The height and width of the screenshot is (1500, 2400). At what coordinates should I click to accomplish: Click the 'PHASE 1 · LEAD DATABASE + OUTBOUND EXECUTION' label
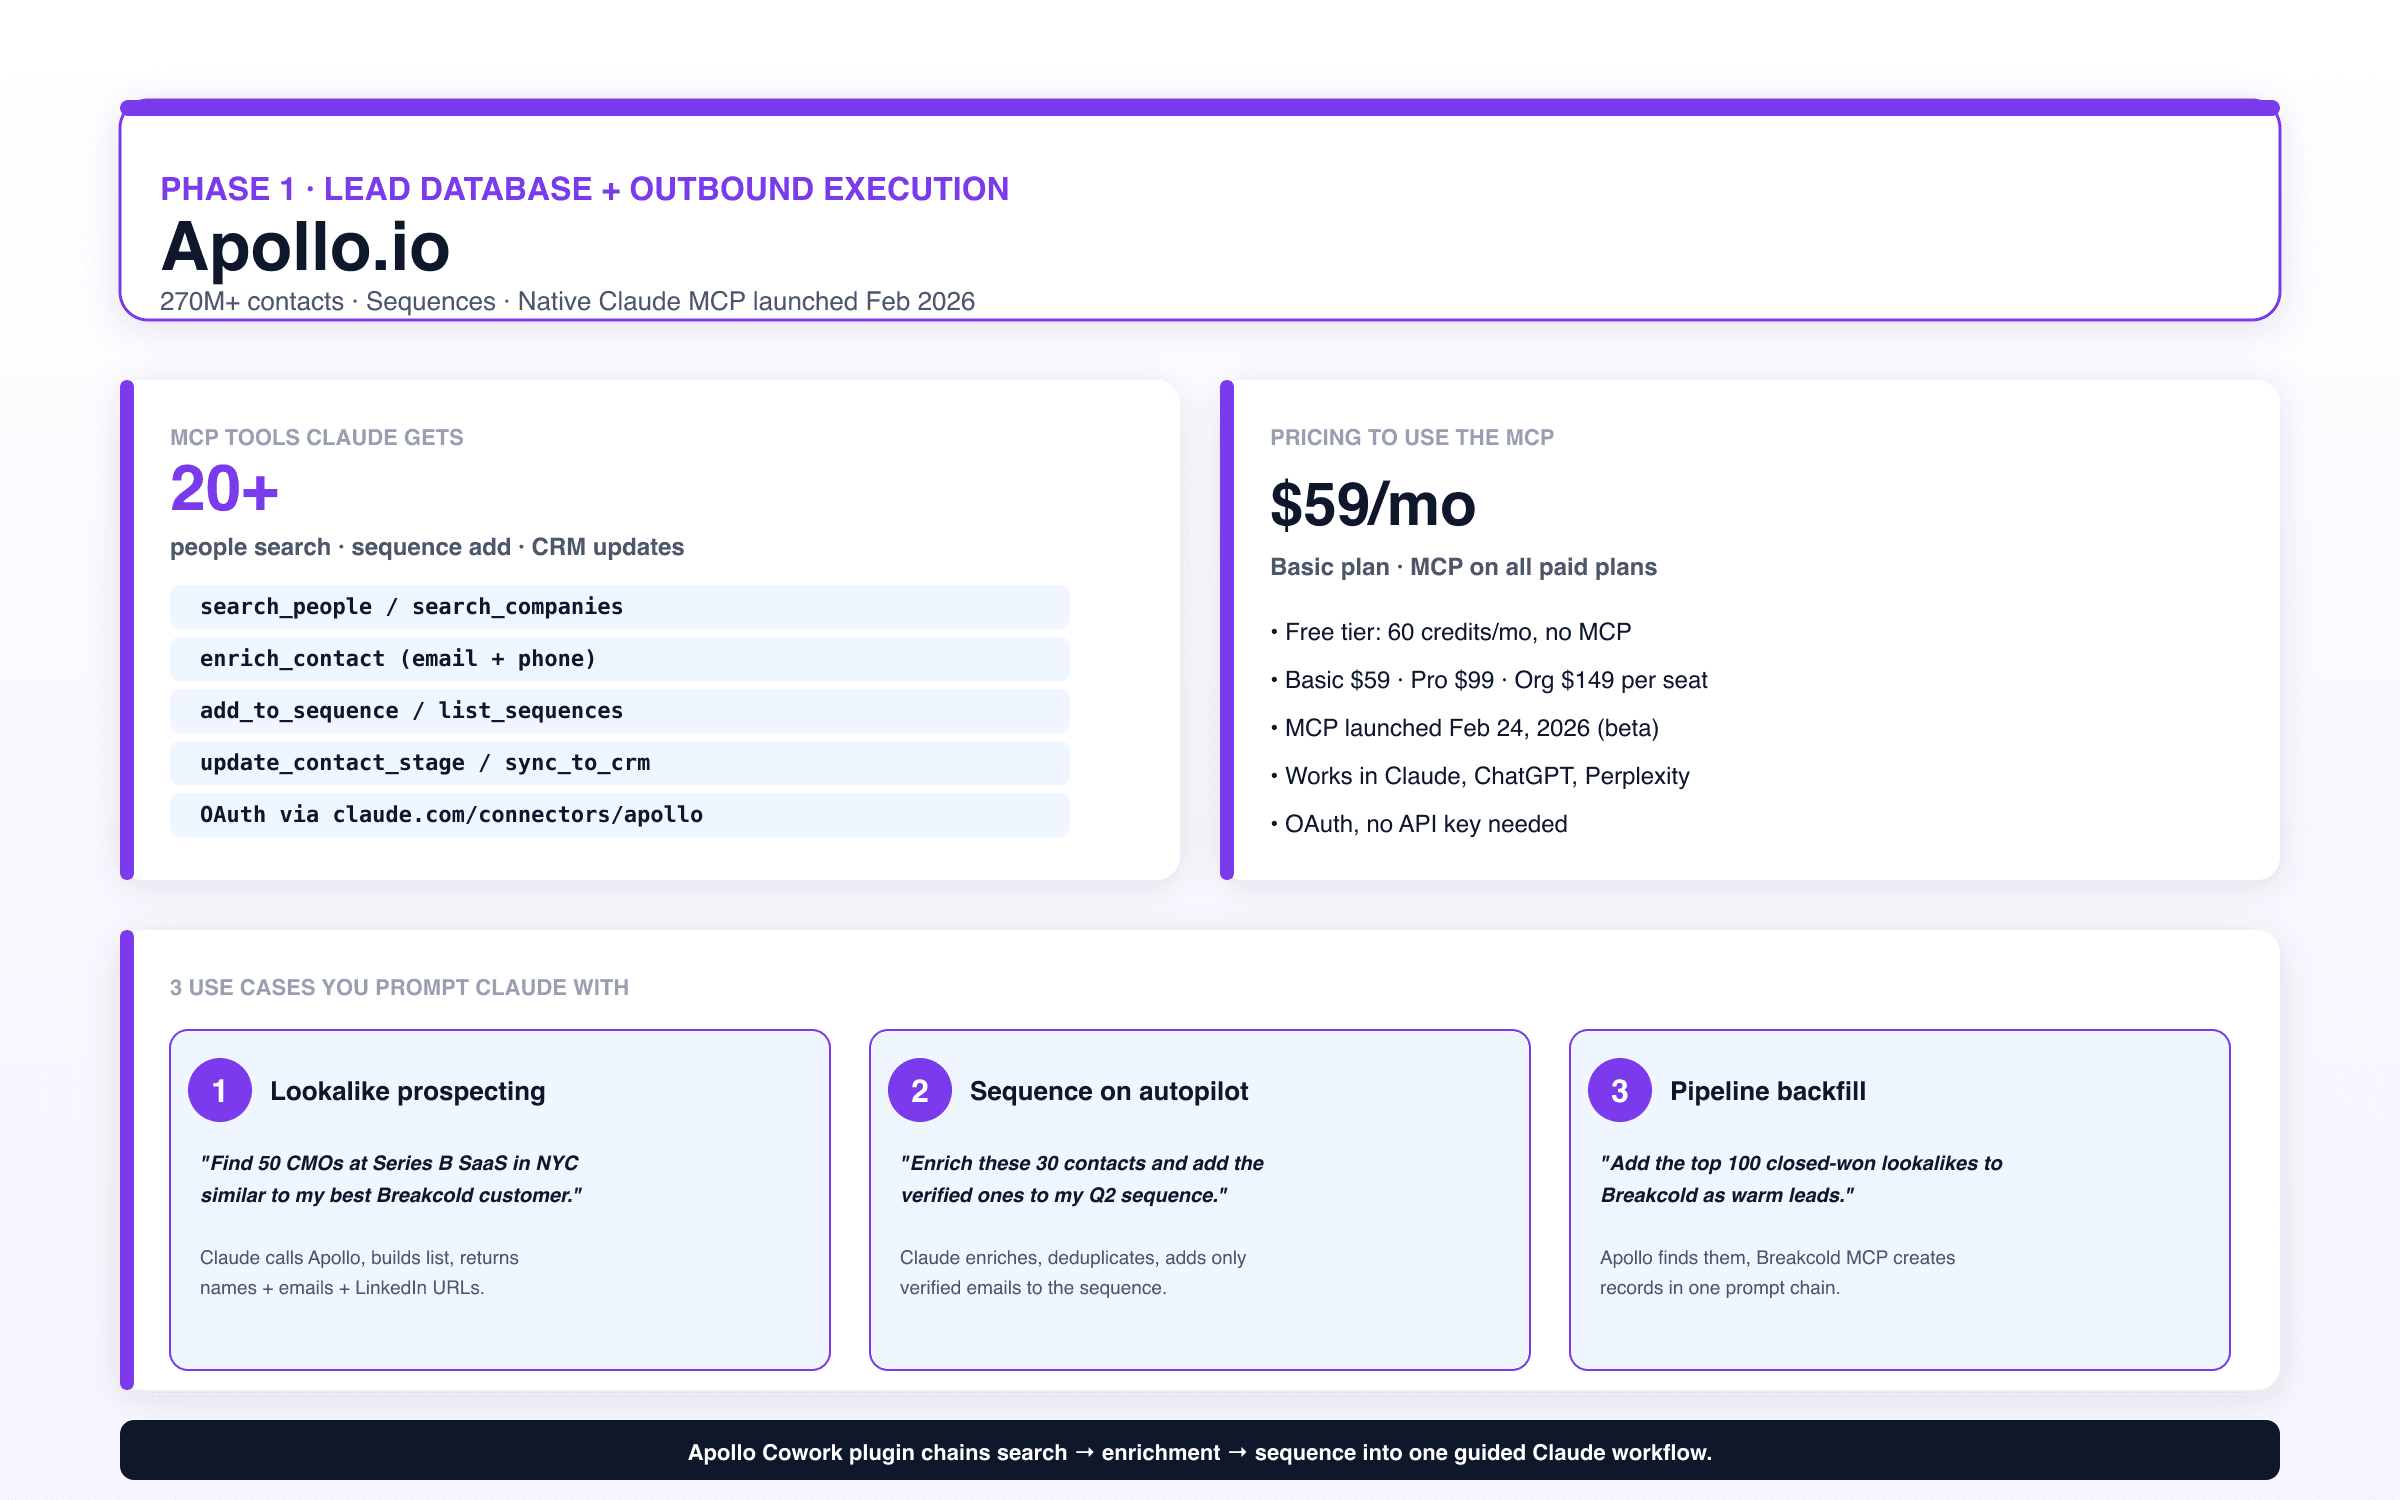(585, 189)
